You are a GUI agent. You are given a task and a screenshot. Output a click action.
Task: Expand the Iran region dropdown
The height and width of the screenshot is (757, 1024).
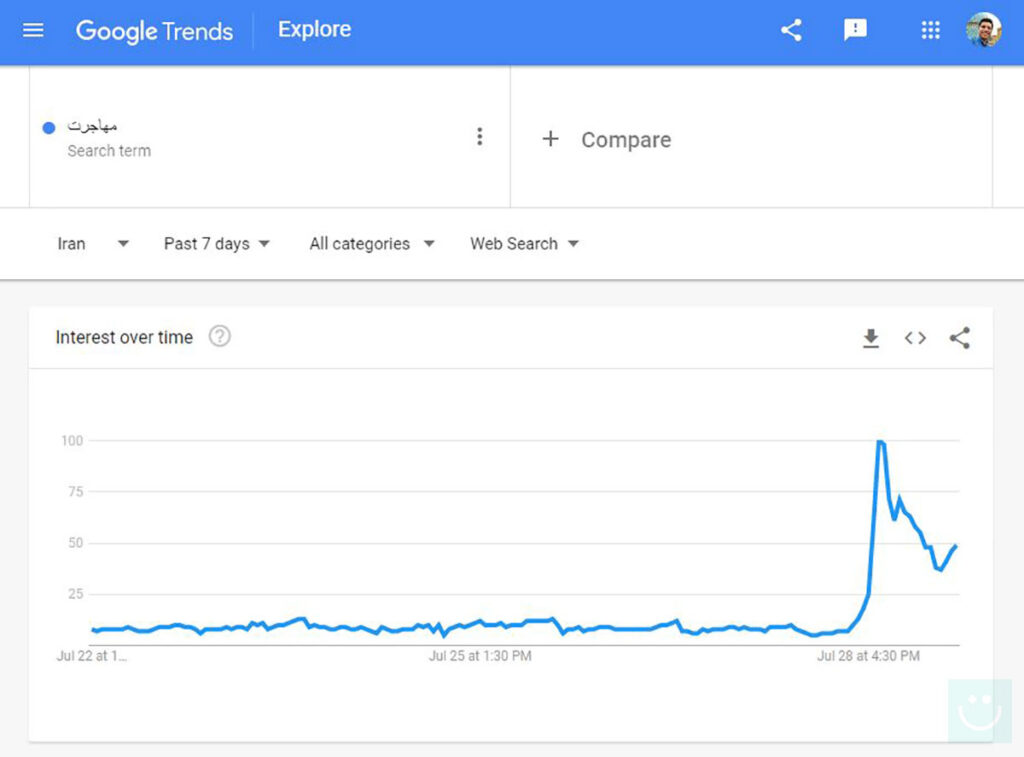pyautogui.click(x=93, y=243)
